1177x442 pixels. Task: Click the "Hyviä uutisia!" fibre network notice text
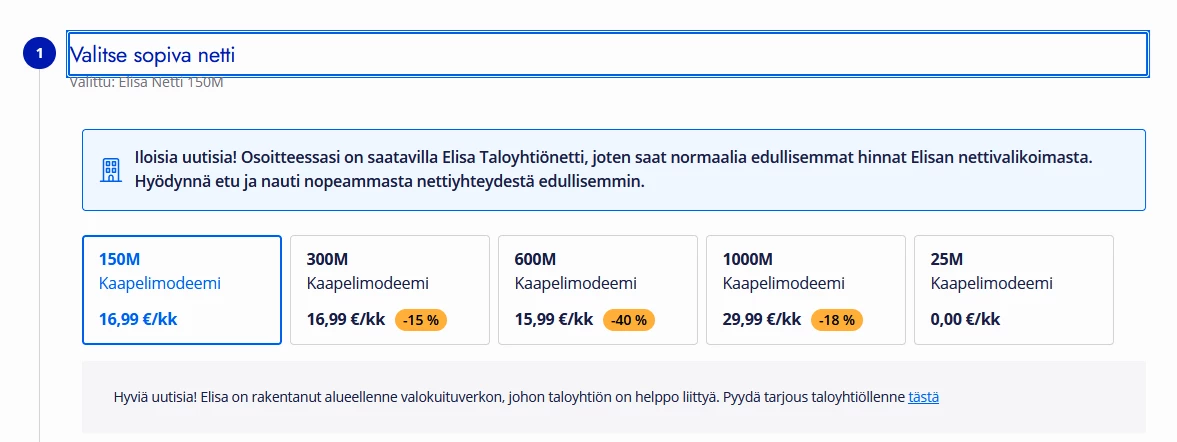(510, 397)
